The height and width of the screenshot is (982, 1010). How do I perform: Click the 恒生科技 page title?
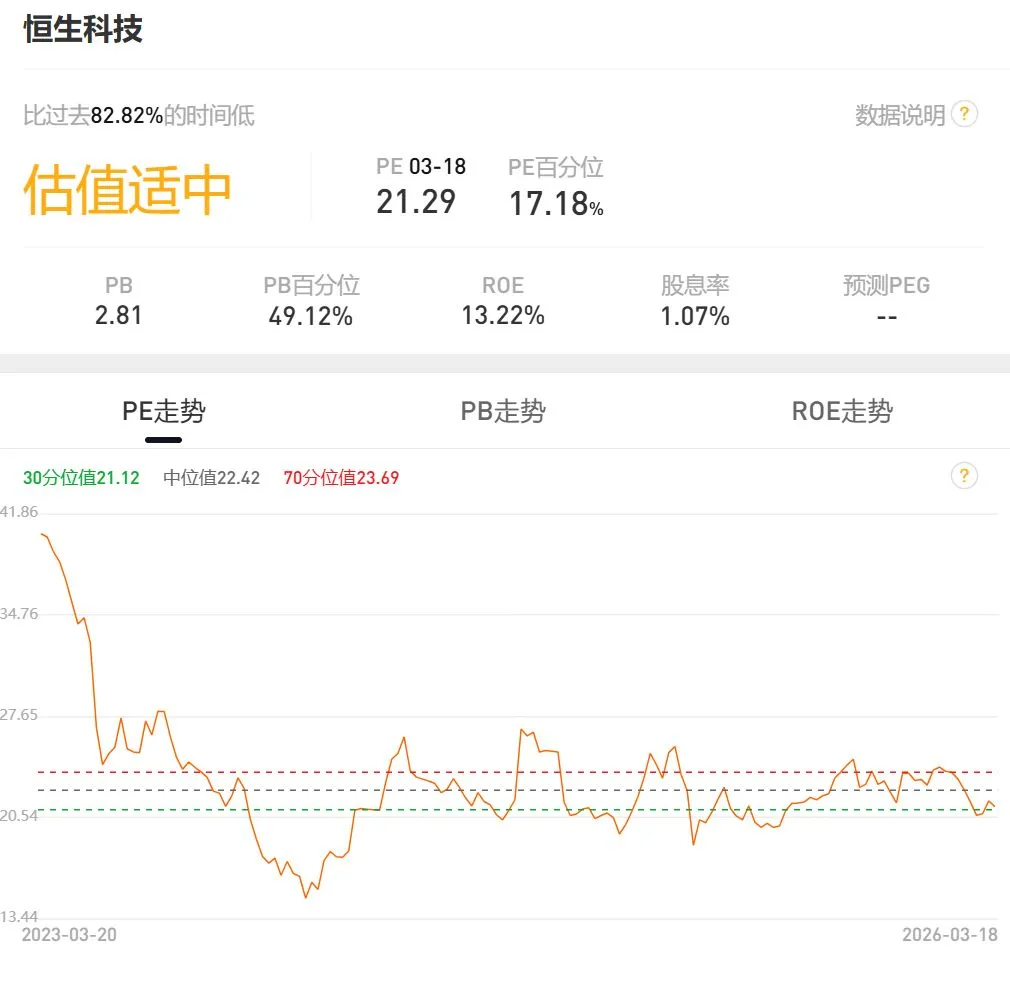tap(83, 28)
